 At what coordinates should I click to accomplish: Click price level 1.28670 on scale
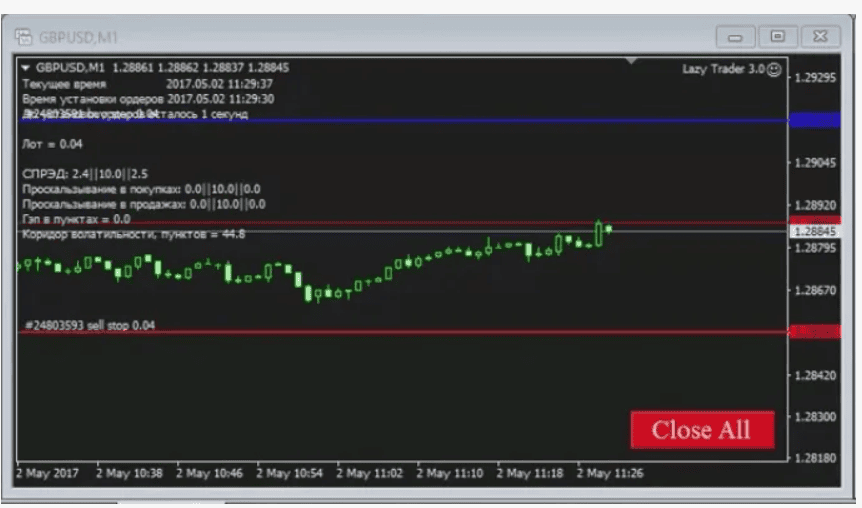pyautogui.click(x=815, y=290)
